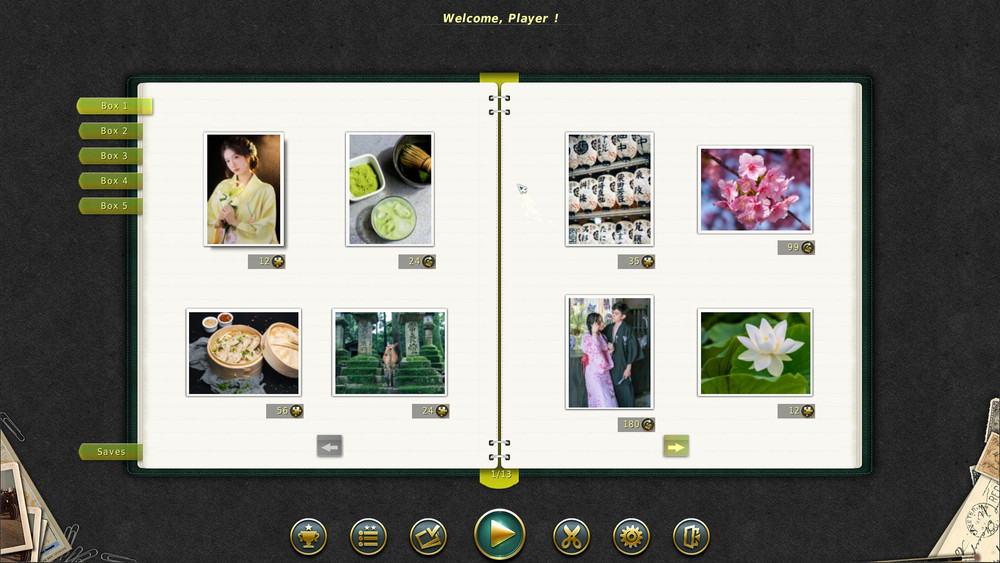Open the Box 5 tab
This screenshot has width=1000, height=563.
[113, 206]
